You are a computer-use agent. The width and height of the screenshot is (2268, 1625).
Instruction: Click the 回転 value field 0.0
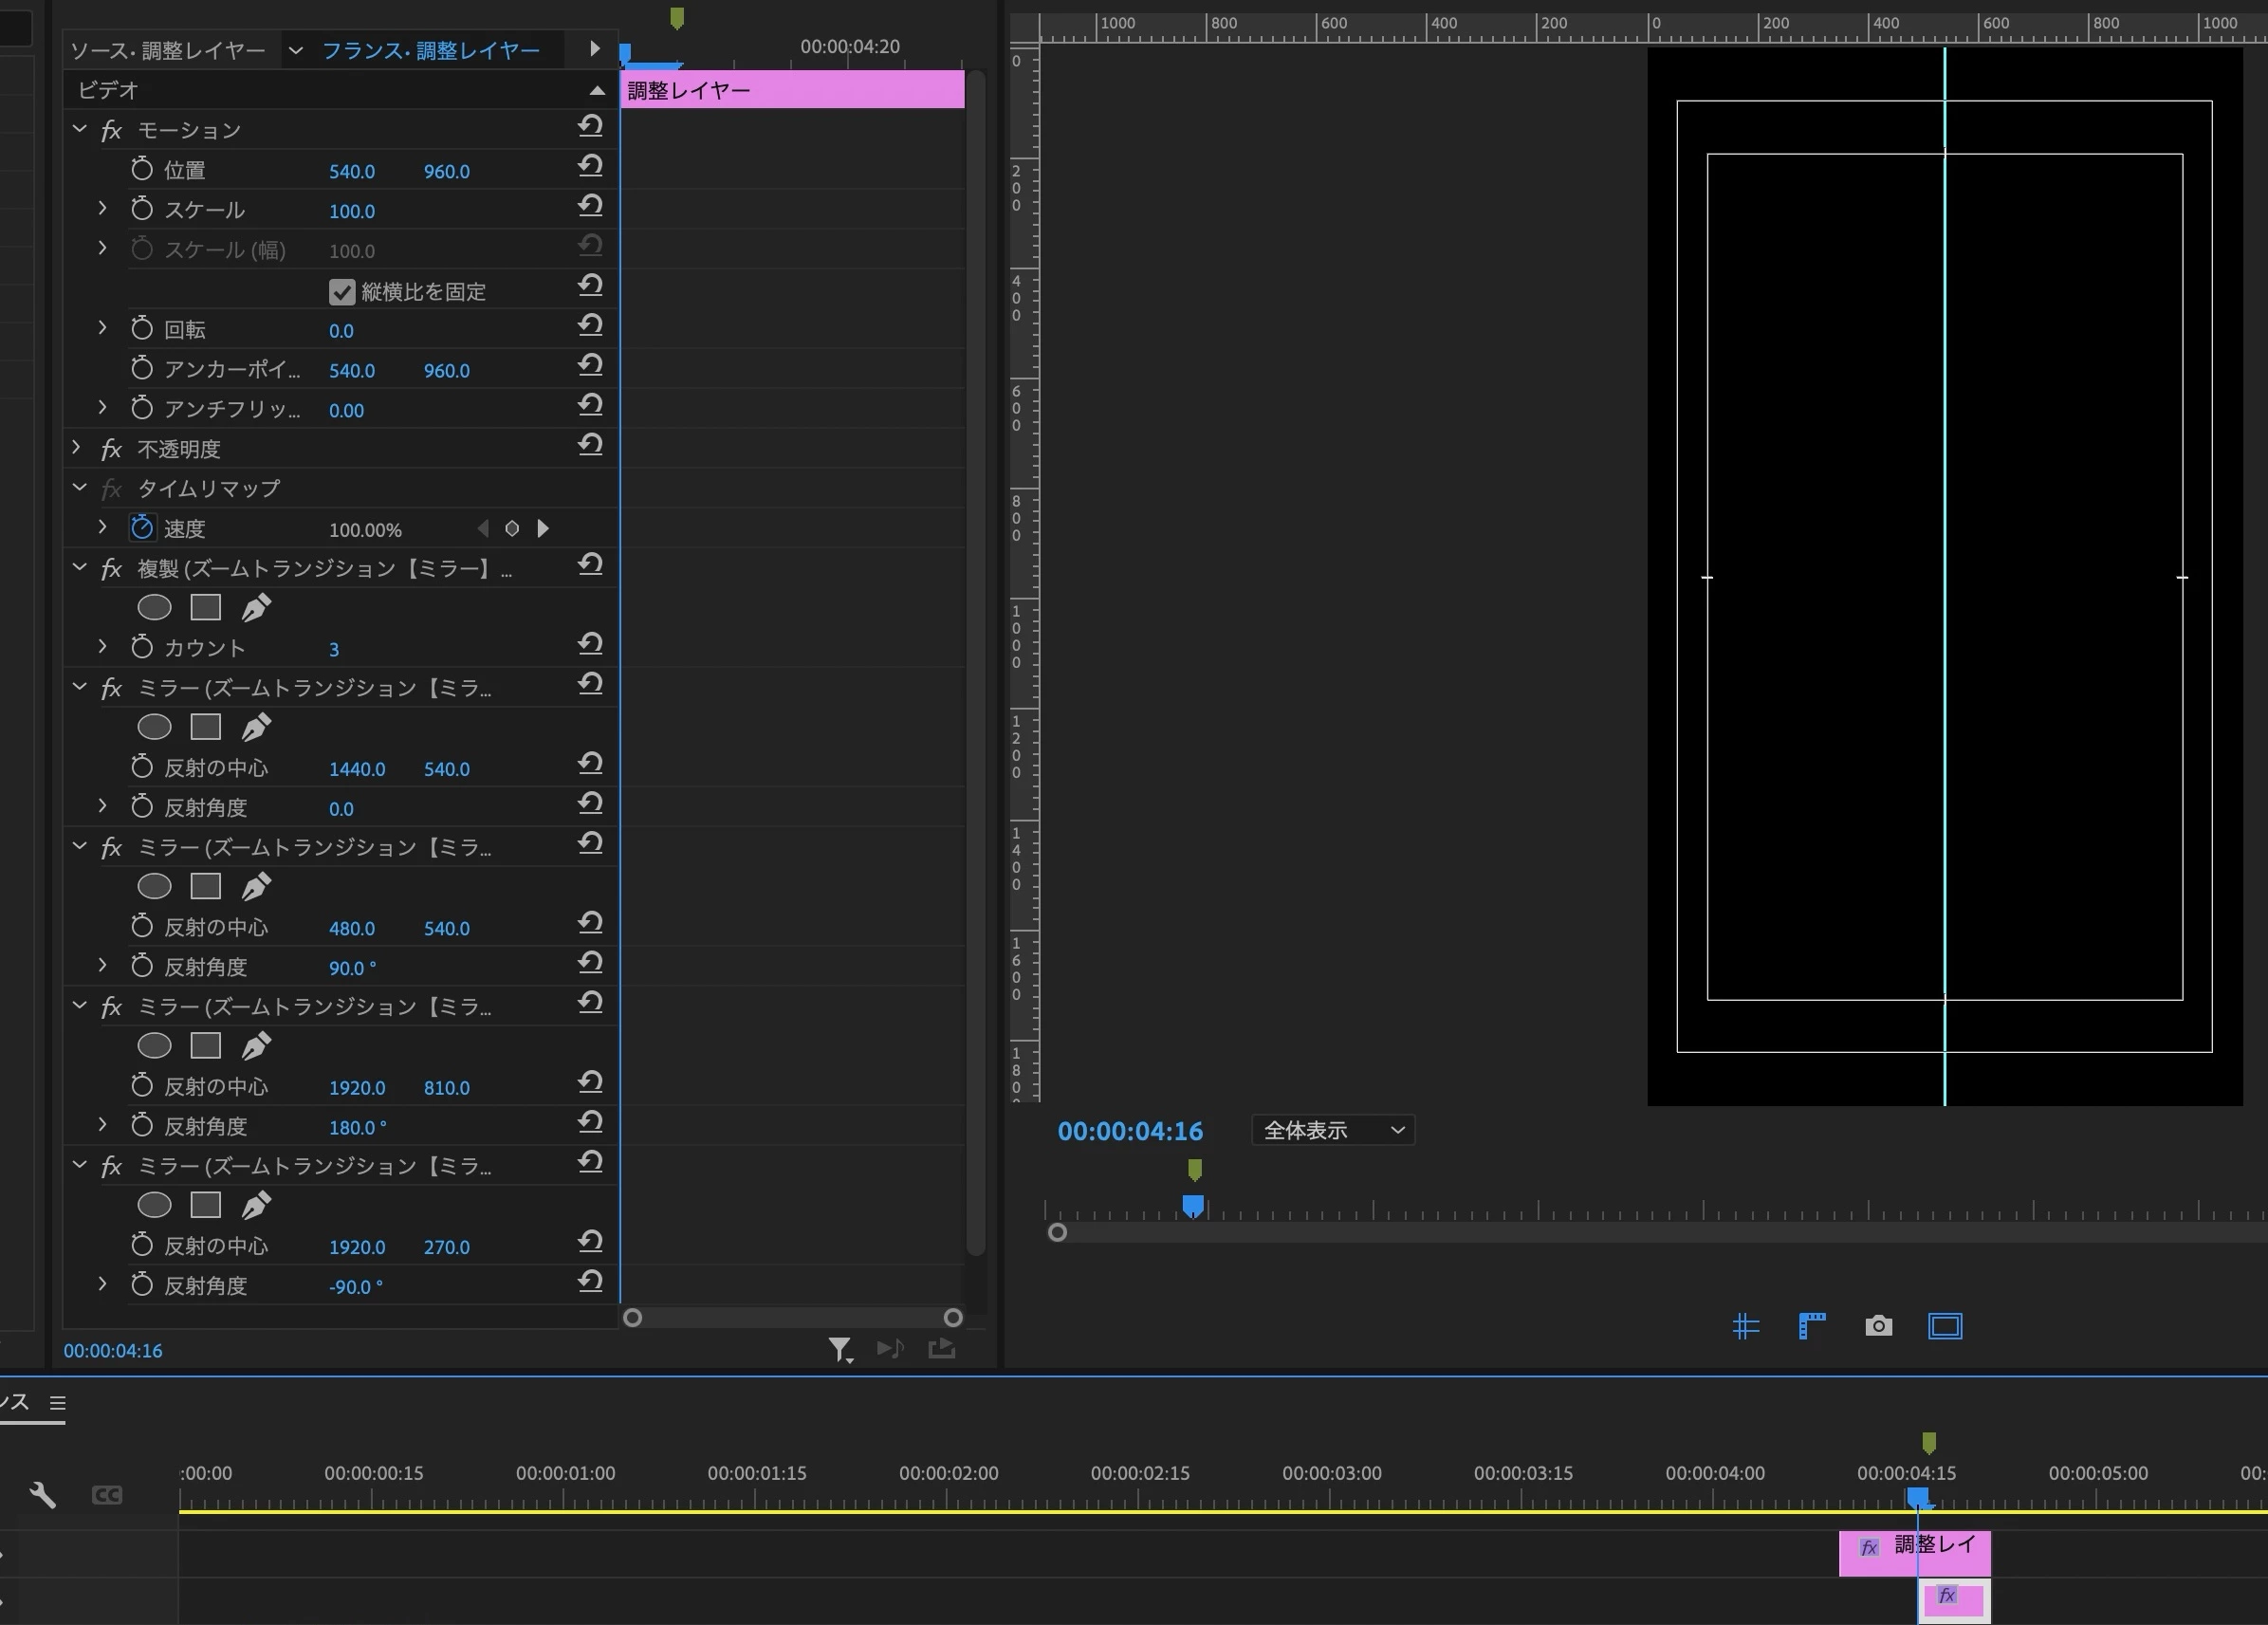click(341, 331)
